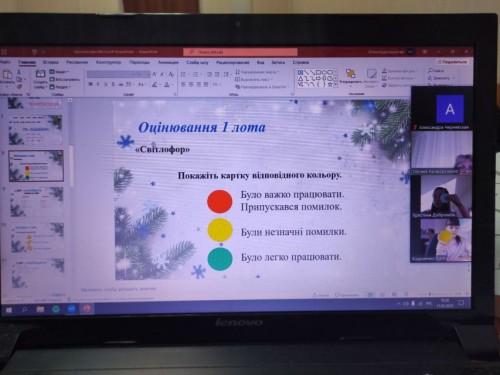Click the «Світлофор» text on slide
Screen dimensions: 500x375
click(162, 150)
